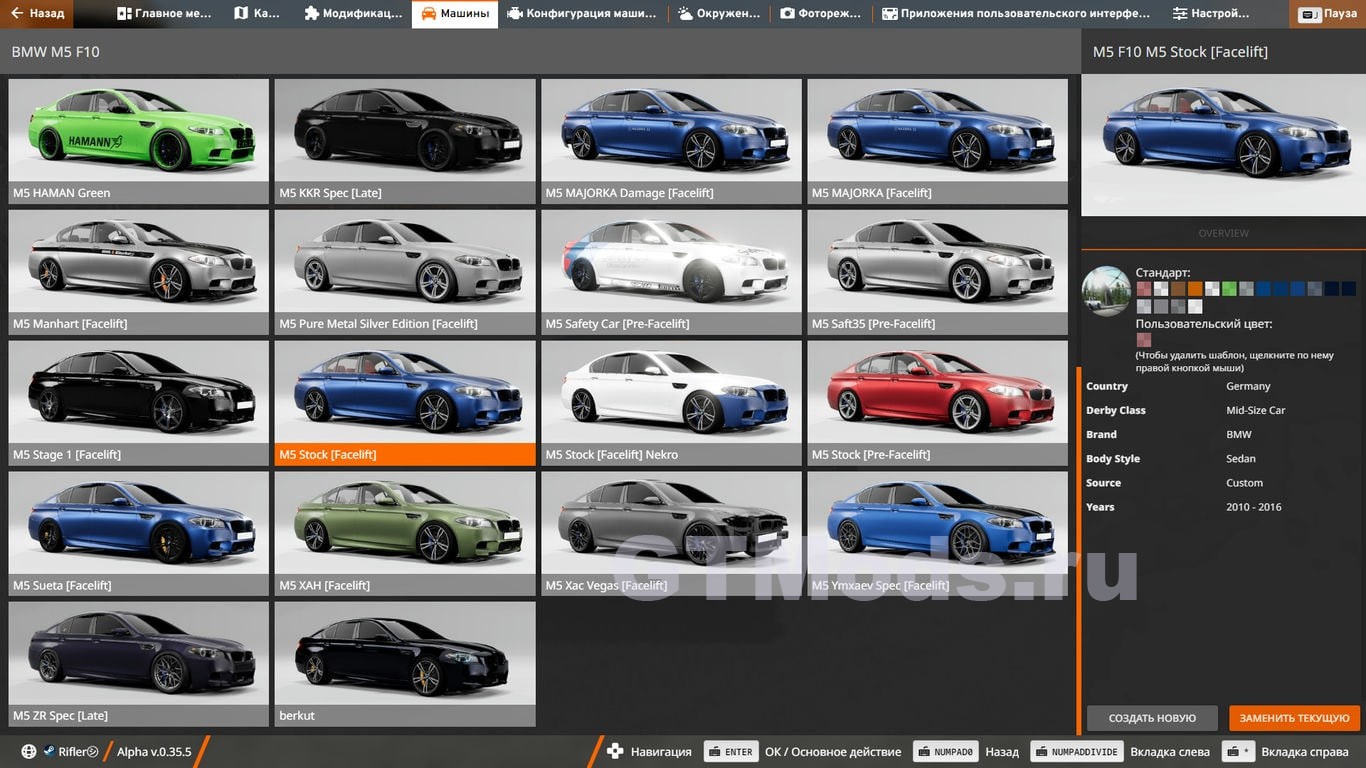Screen dimensions: 1366x768
Task: Select the berkut configuration
Action: tap(405, 664)
